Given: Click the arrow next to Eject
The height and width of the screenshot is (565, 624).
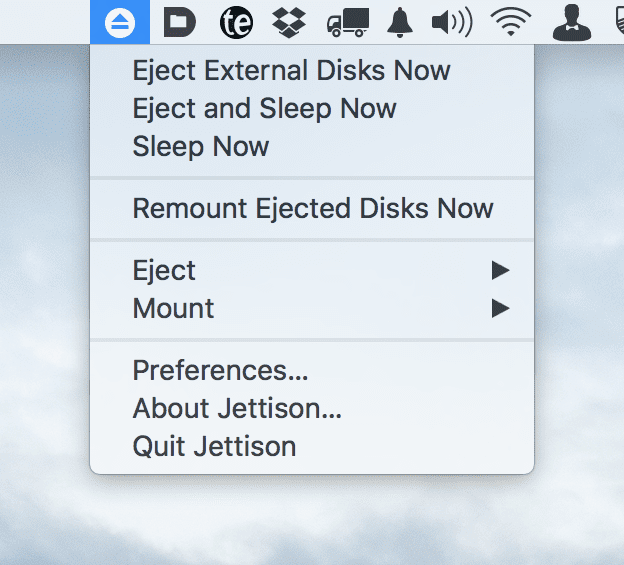Looking at the screenshot, I should [x=501, y=271].
